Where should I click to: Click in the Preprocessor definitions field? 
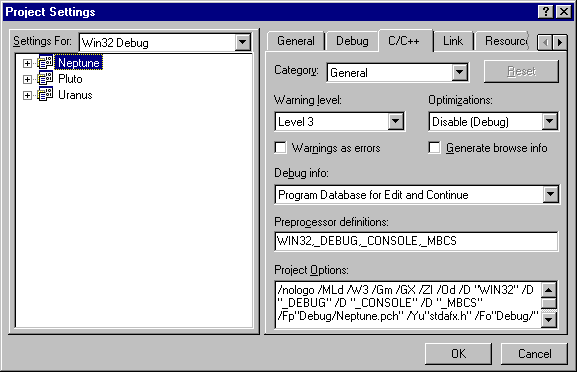point(416,241)
